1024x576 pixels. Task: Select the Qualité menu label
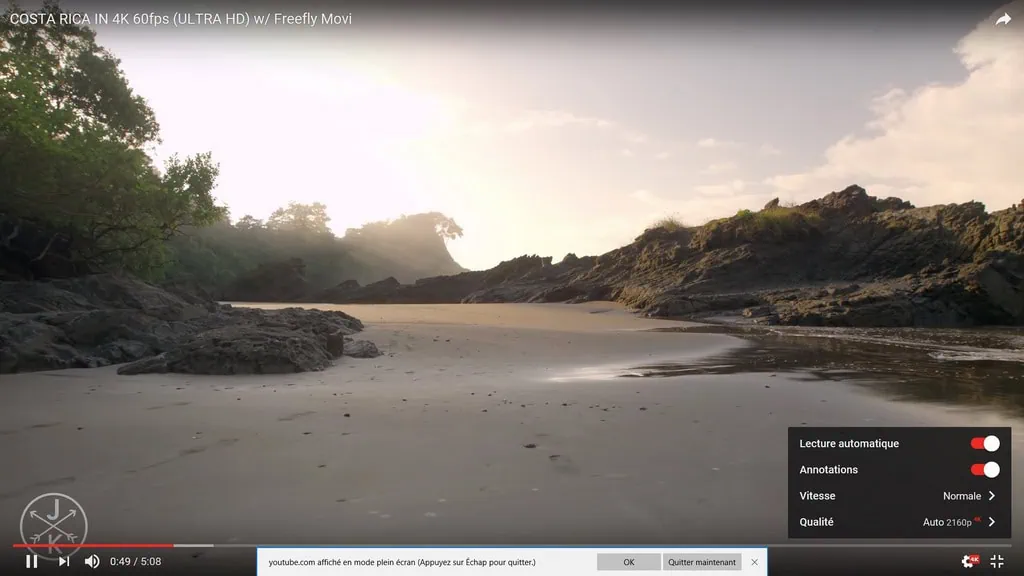(816, 522)
